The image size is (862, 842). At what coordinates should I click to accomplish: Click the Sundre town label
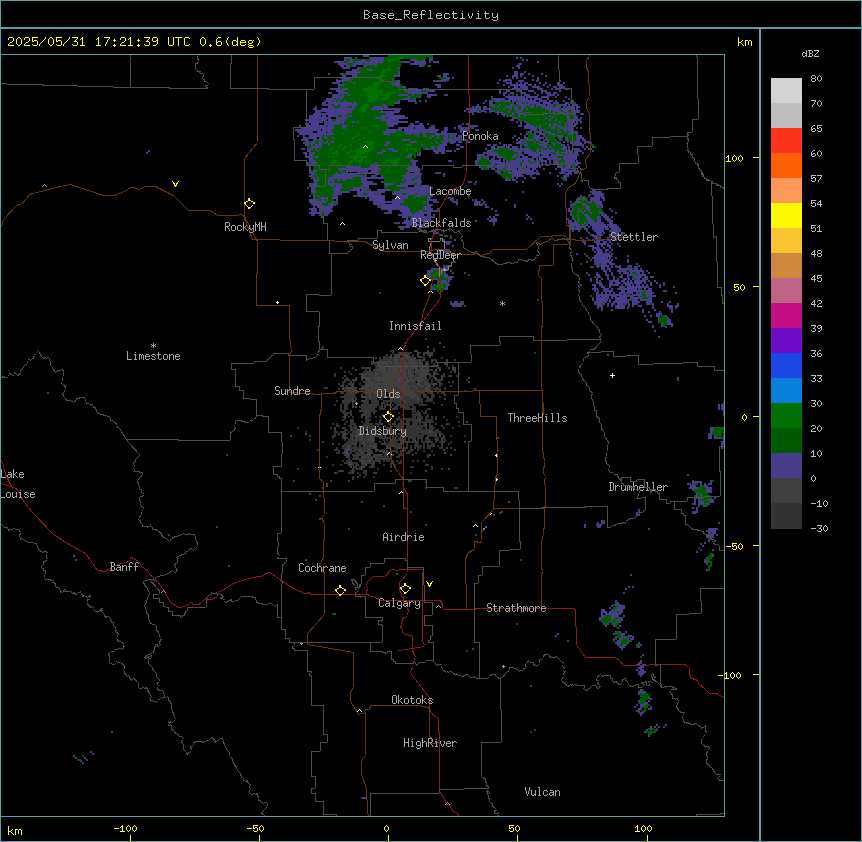click(292, 391)
